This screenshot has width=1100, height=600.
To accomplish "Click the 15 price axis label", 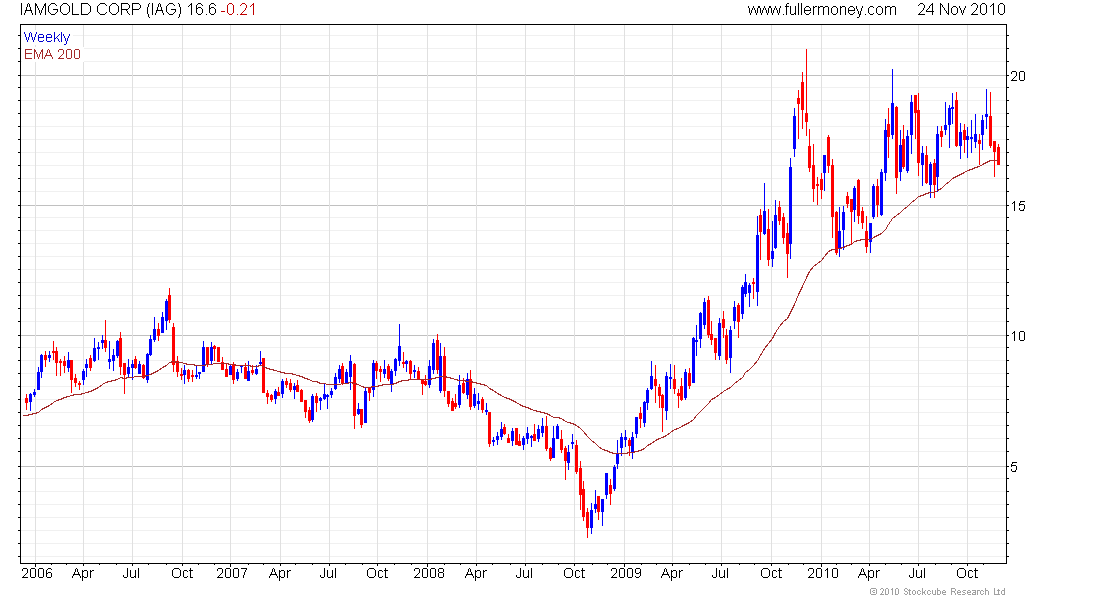I will [1017, 206].
